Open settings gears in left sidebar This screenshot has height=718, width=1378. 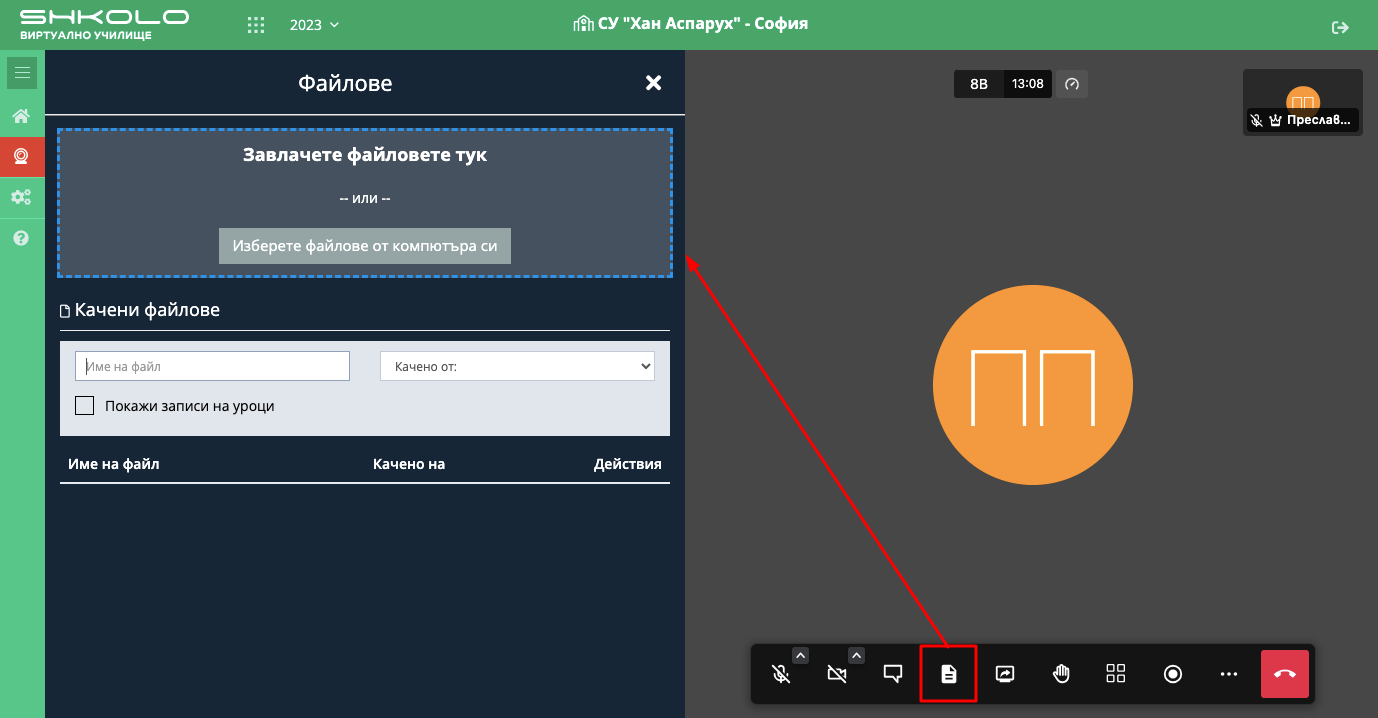click(21, 197)
